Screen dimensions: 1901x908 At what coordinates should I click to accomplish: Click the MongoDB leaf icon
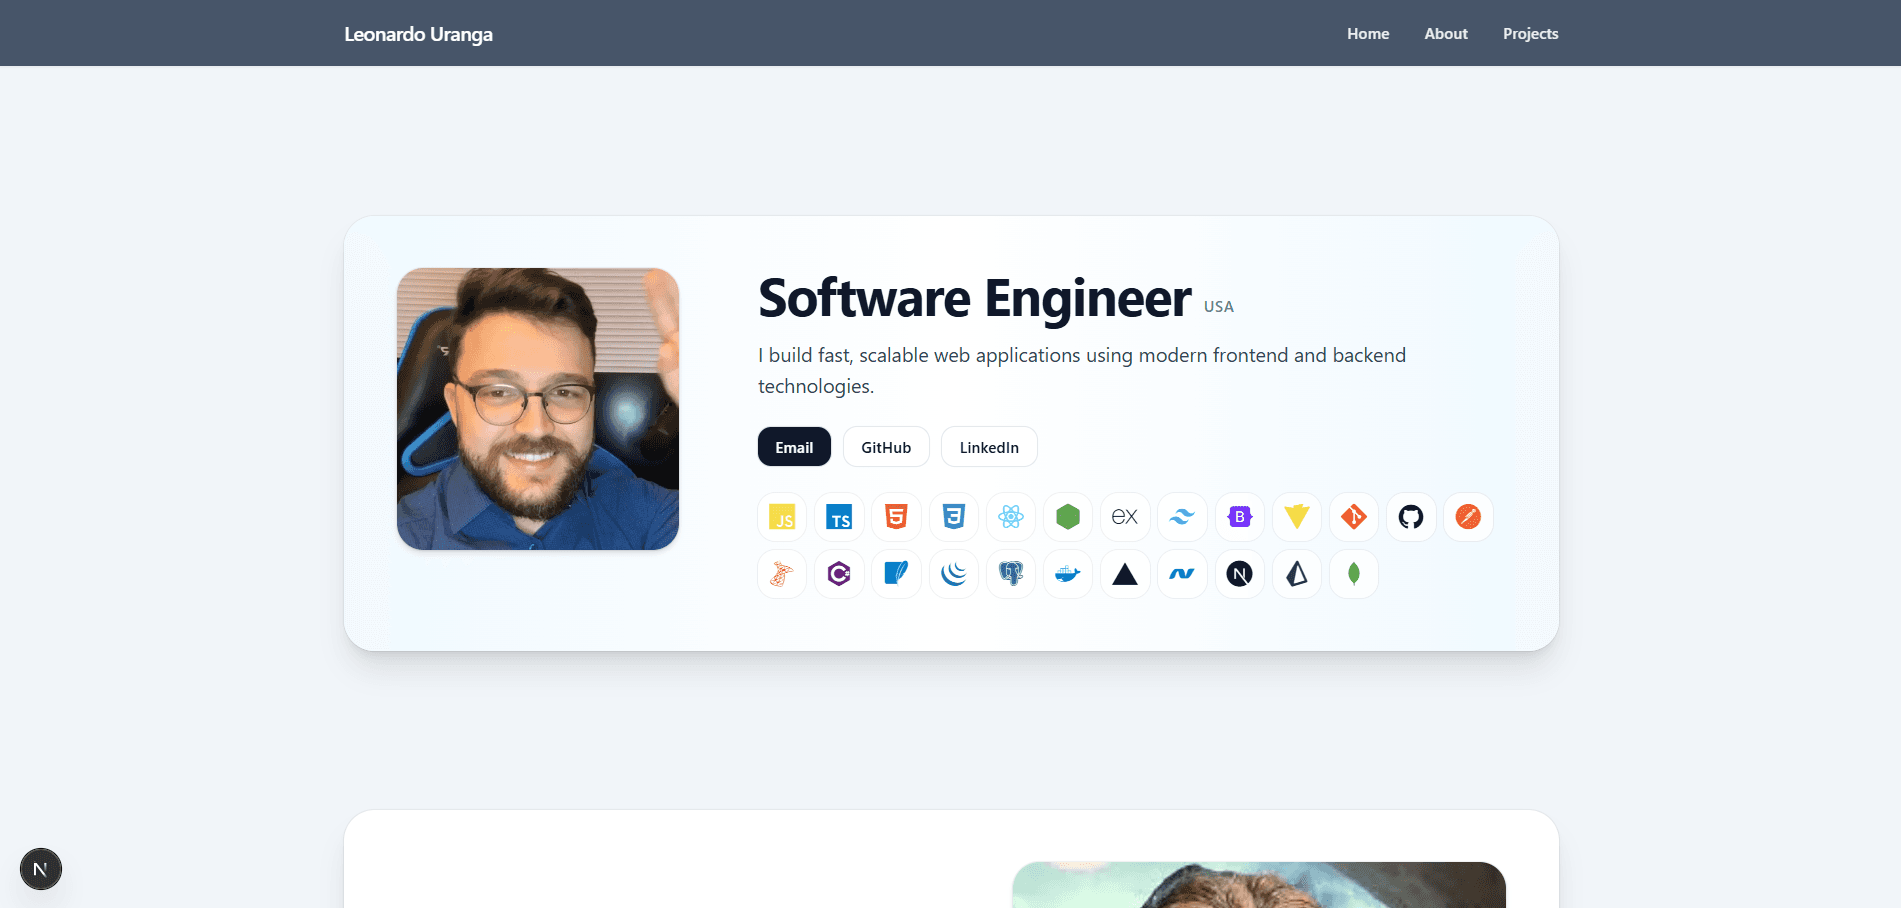[1353, 574]
